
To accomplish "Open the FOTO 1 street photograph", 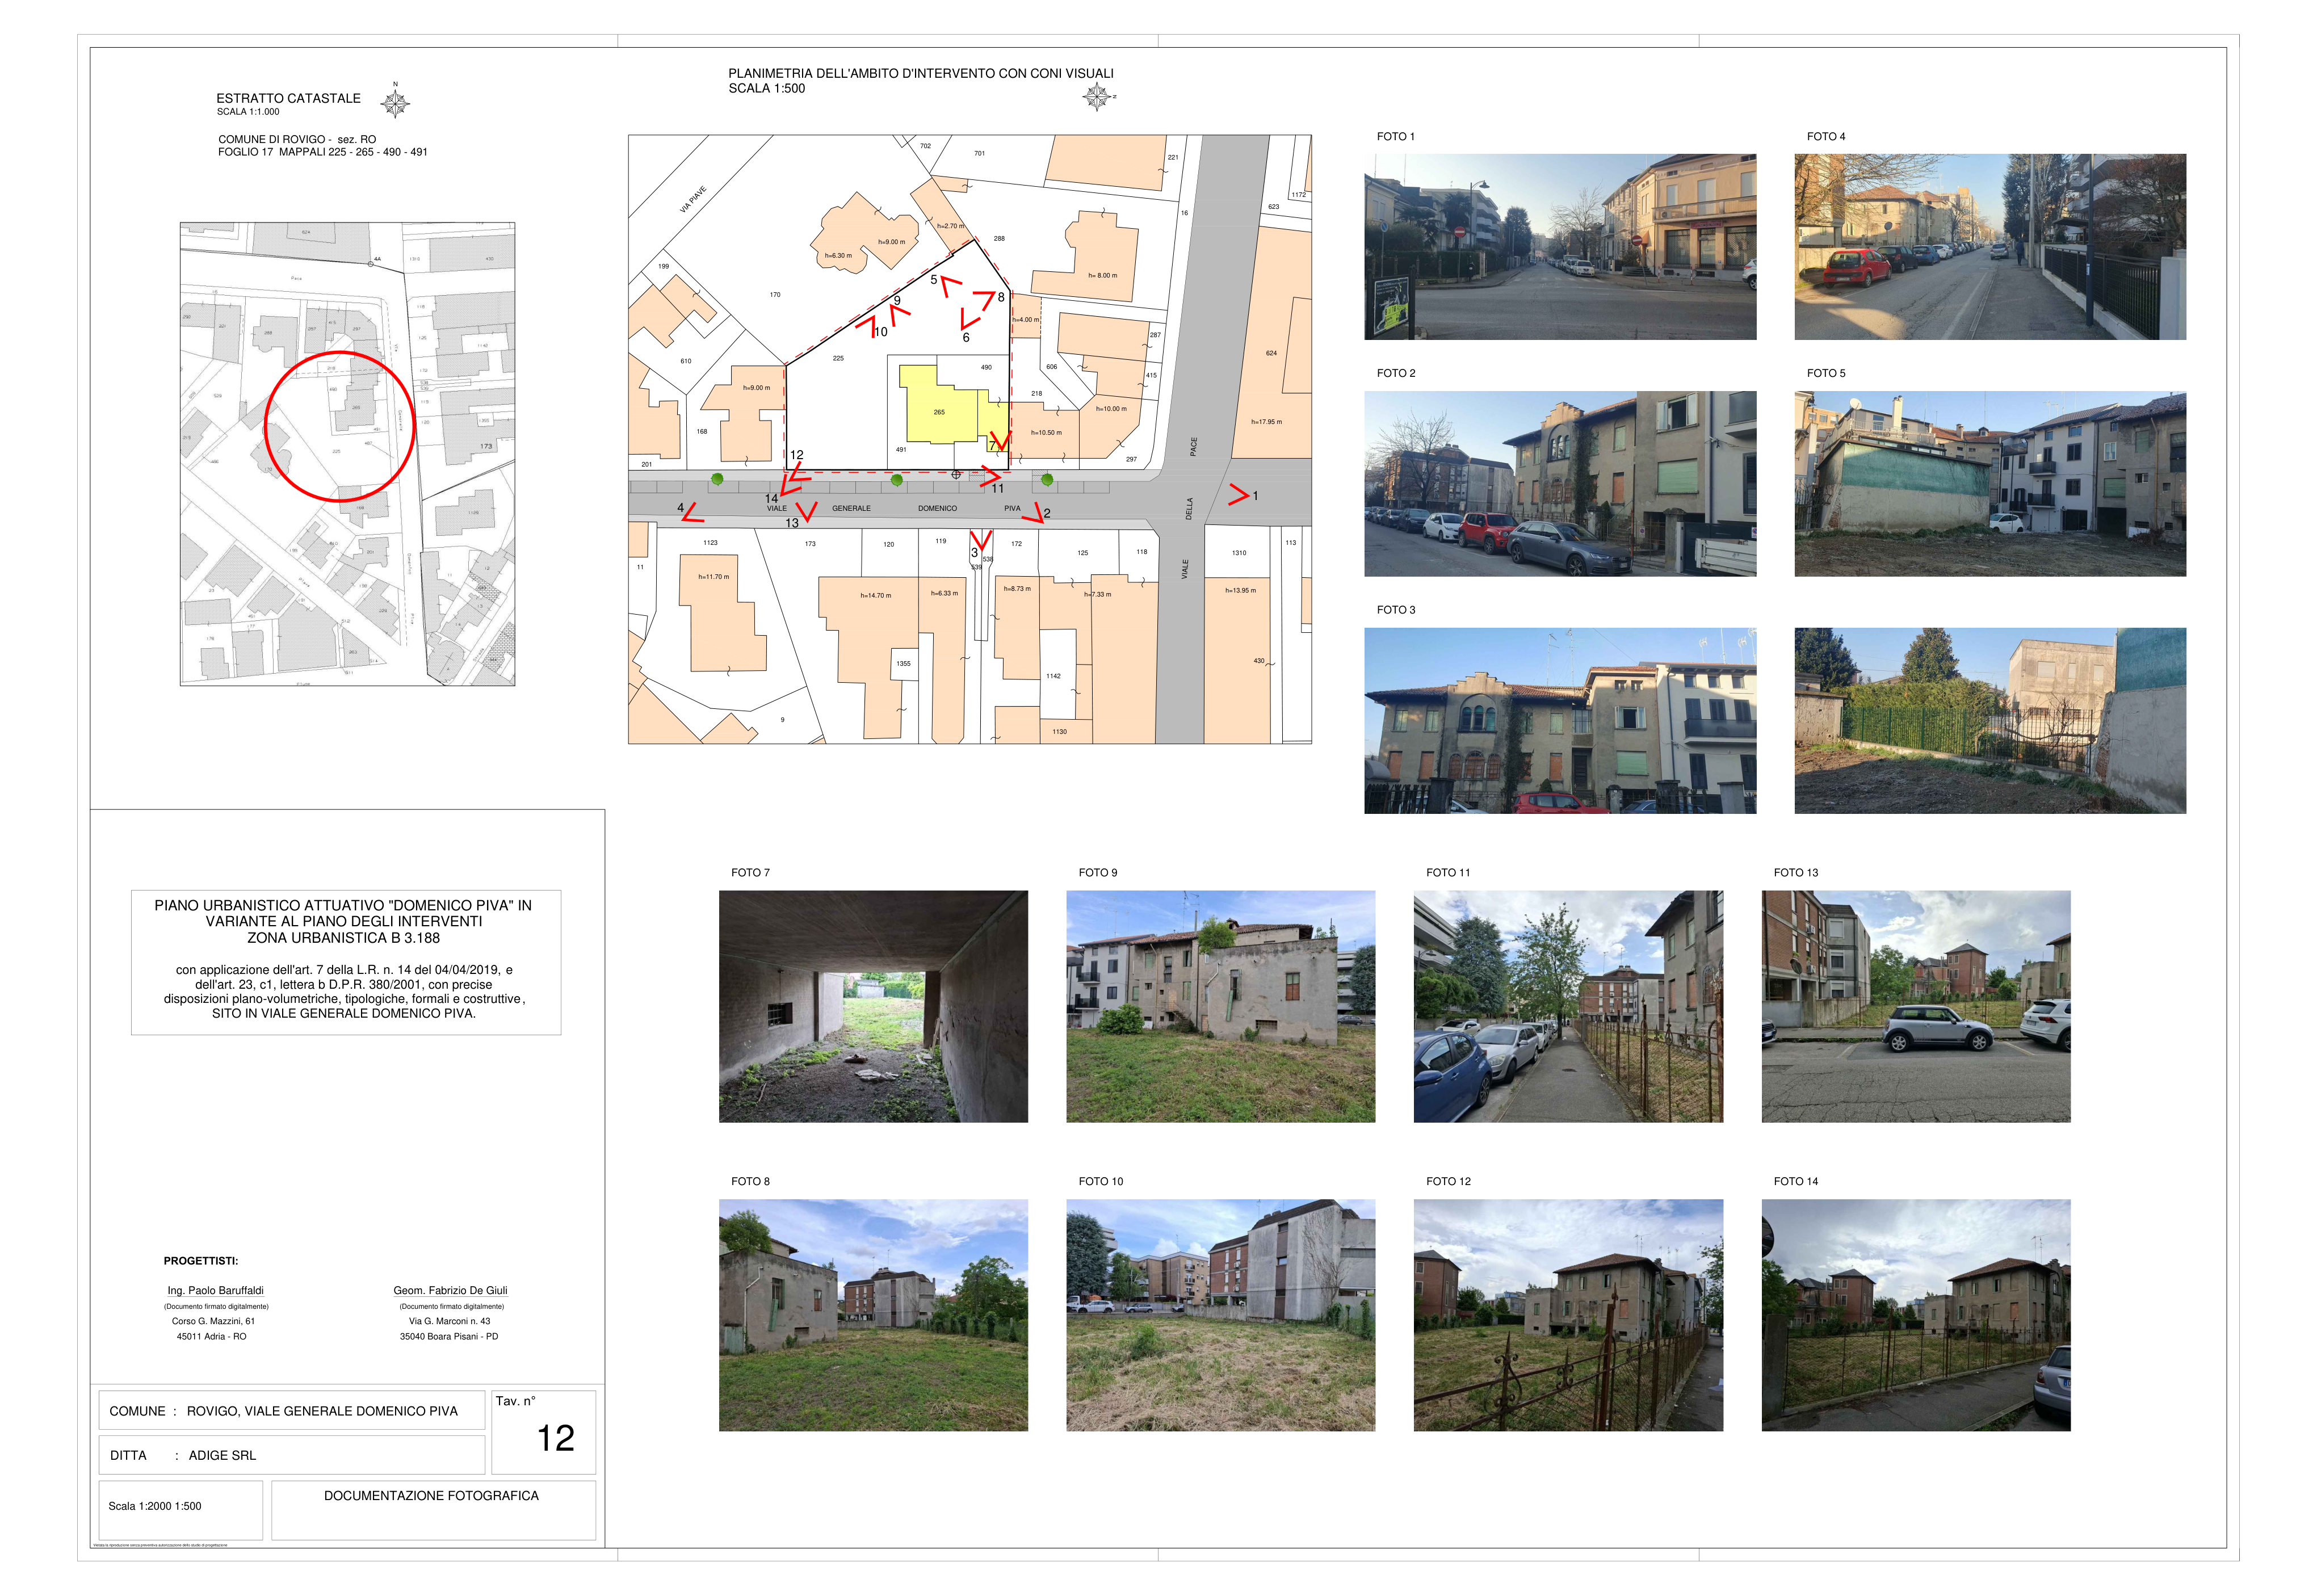I will [1559, 246].
